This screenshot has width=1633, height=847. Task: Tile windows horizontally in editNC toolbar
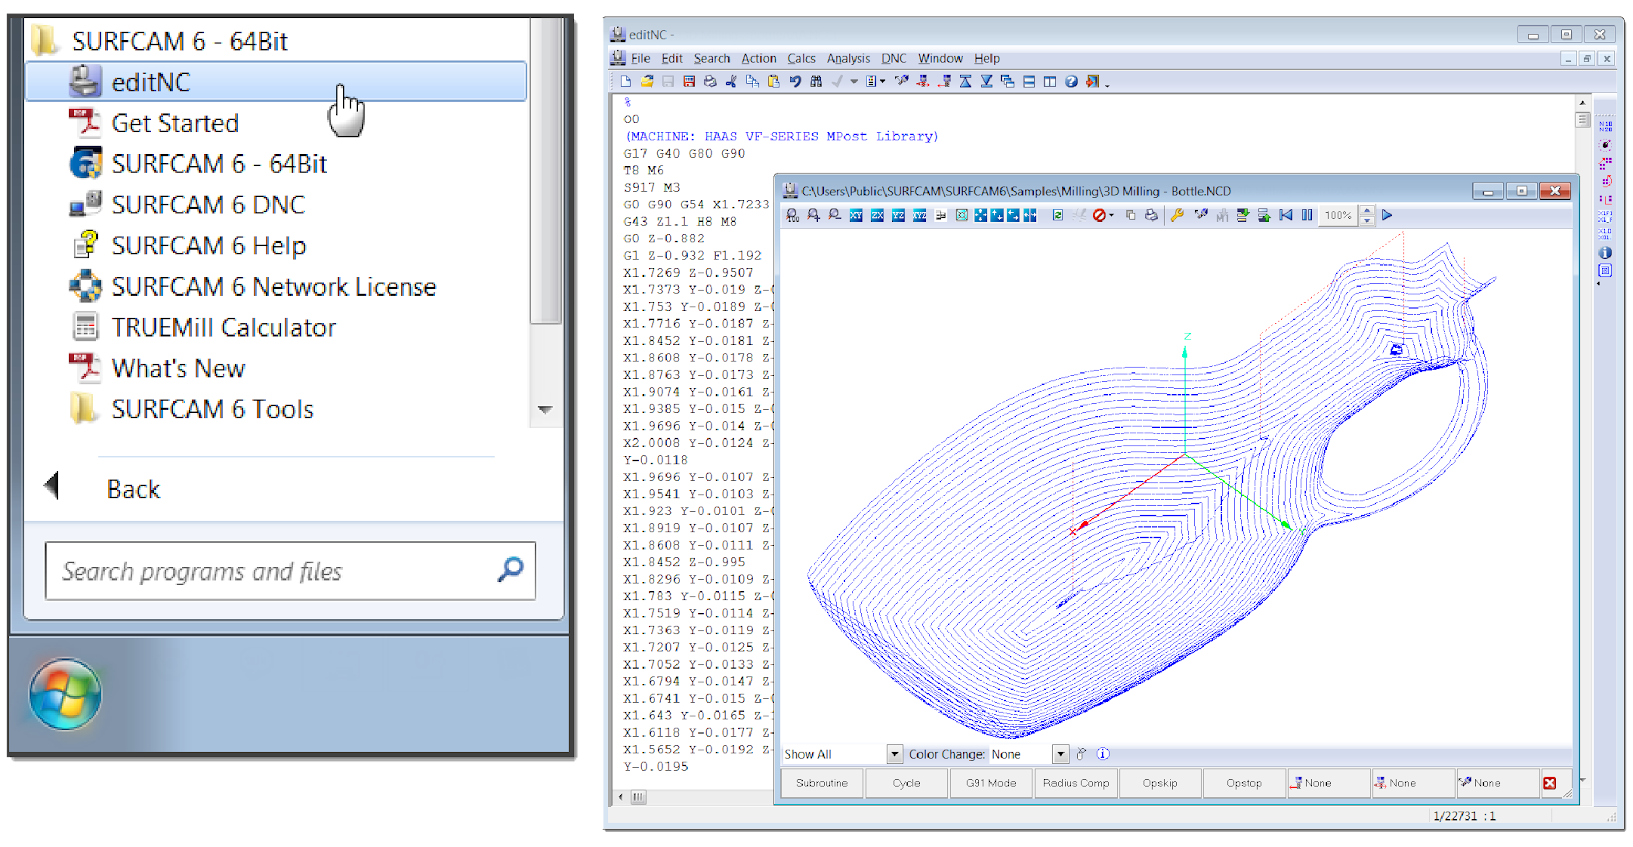pos(1029,82)
